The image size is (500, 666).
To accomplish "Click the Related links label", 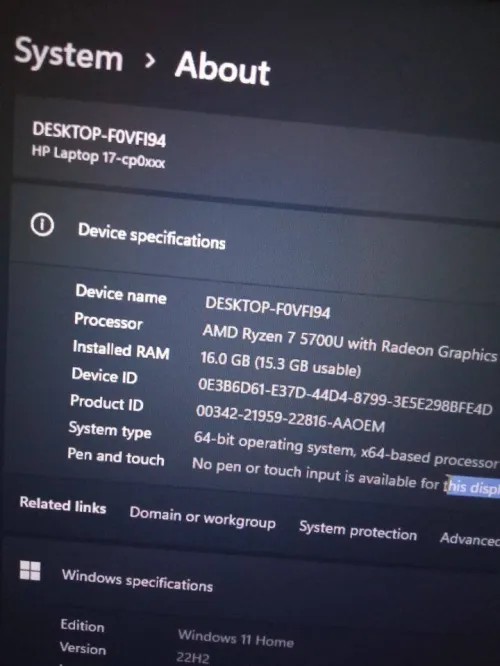I will click(x=63, y=505).
